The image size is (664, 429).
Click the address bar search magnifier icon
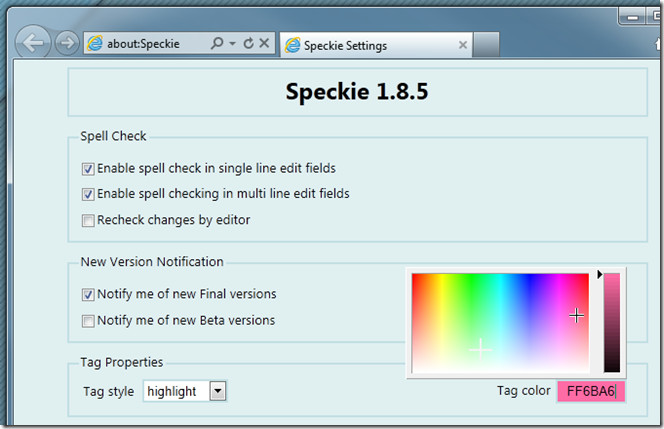point(217,43)
